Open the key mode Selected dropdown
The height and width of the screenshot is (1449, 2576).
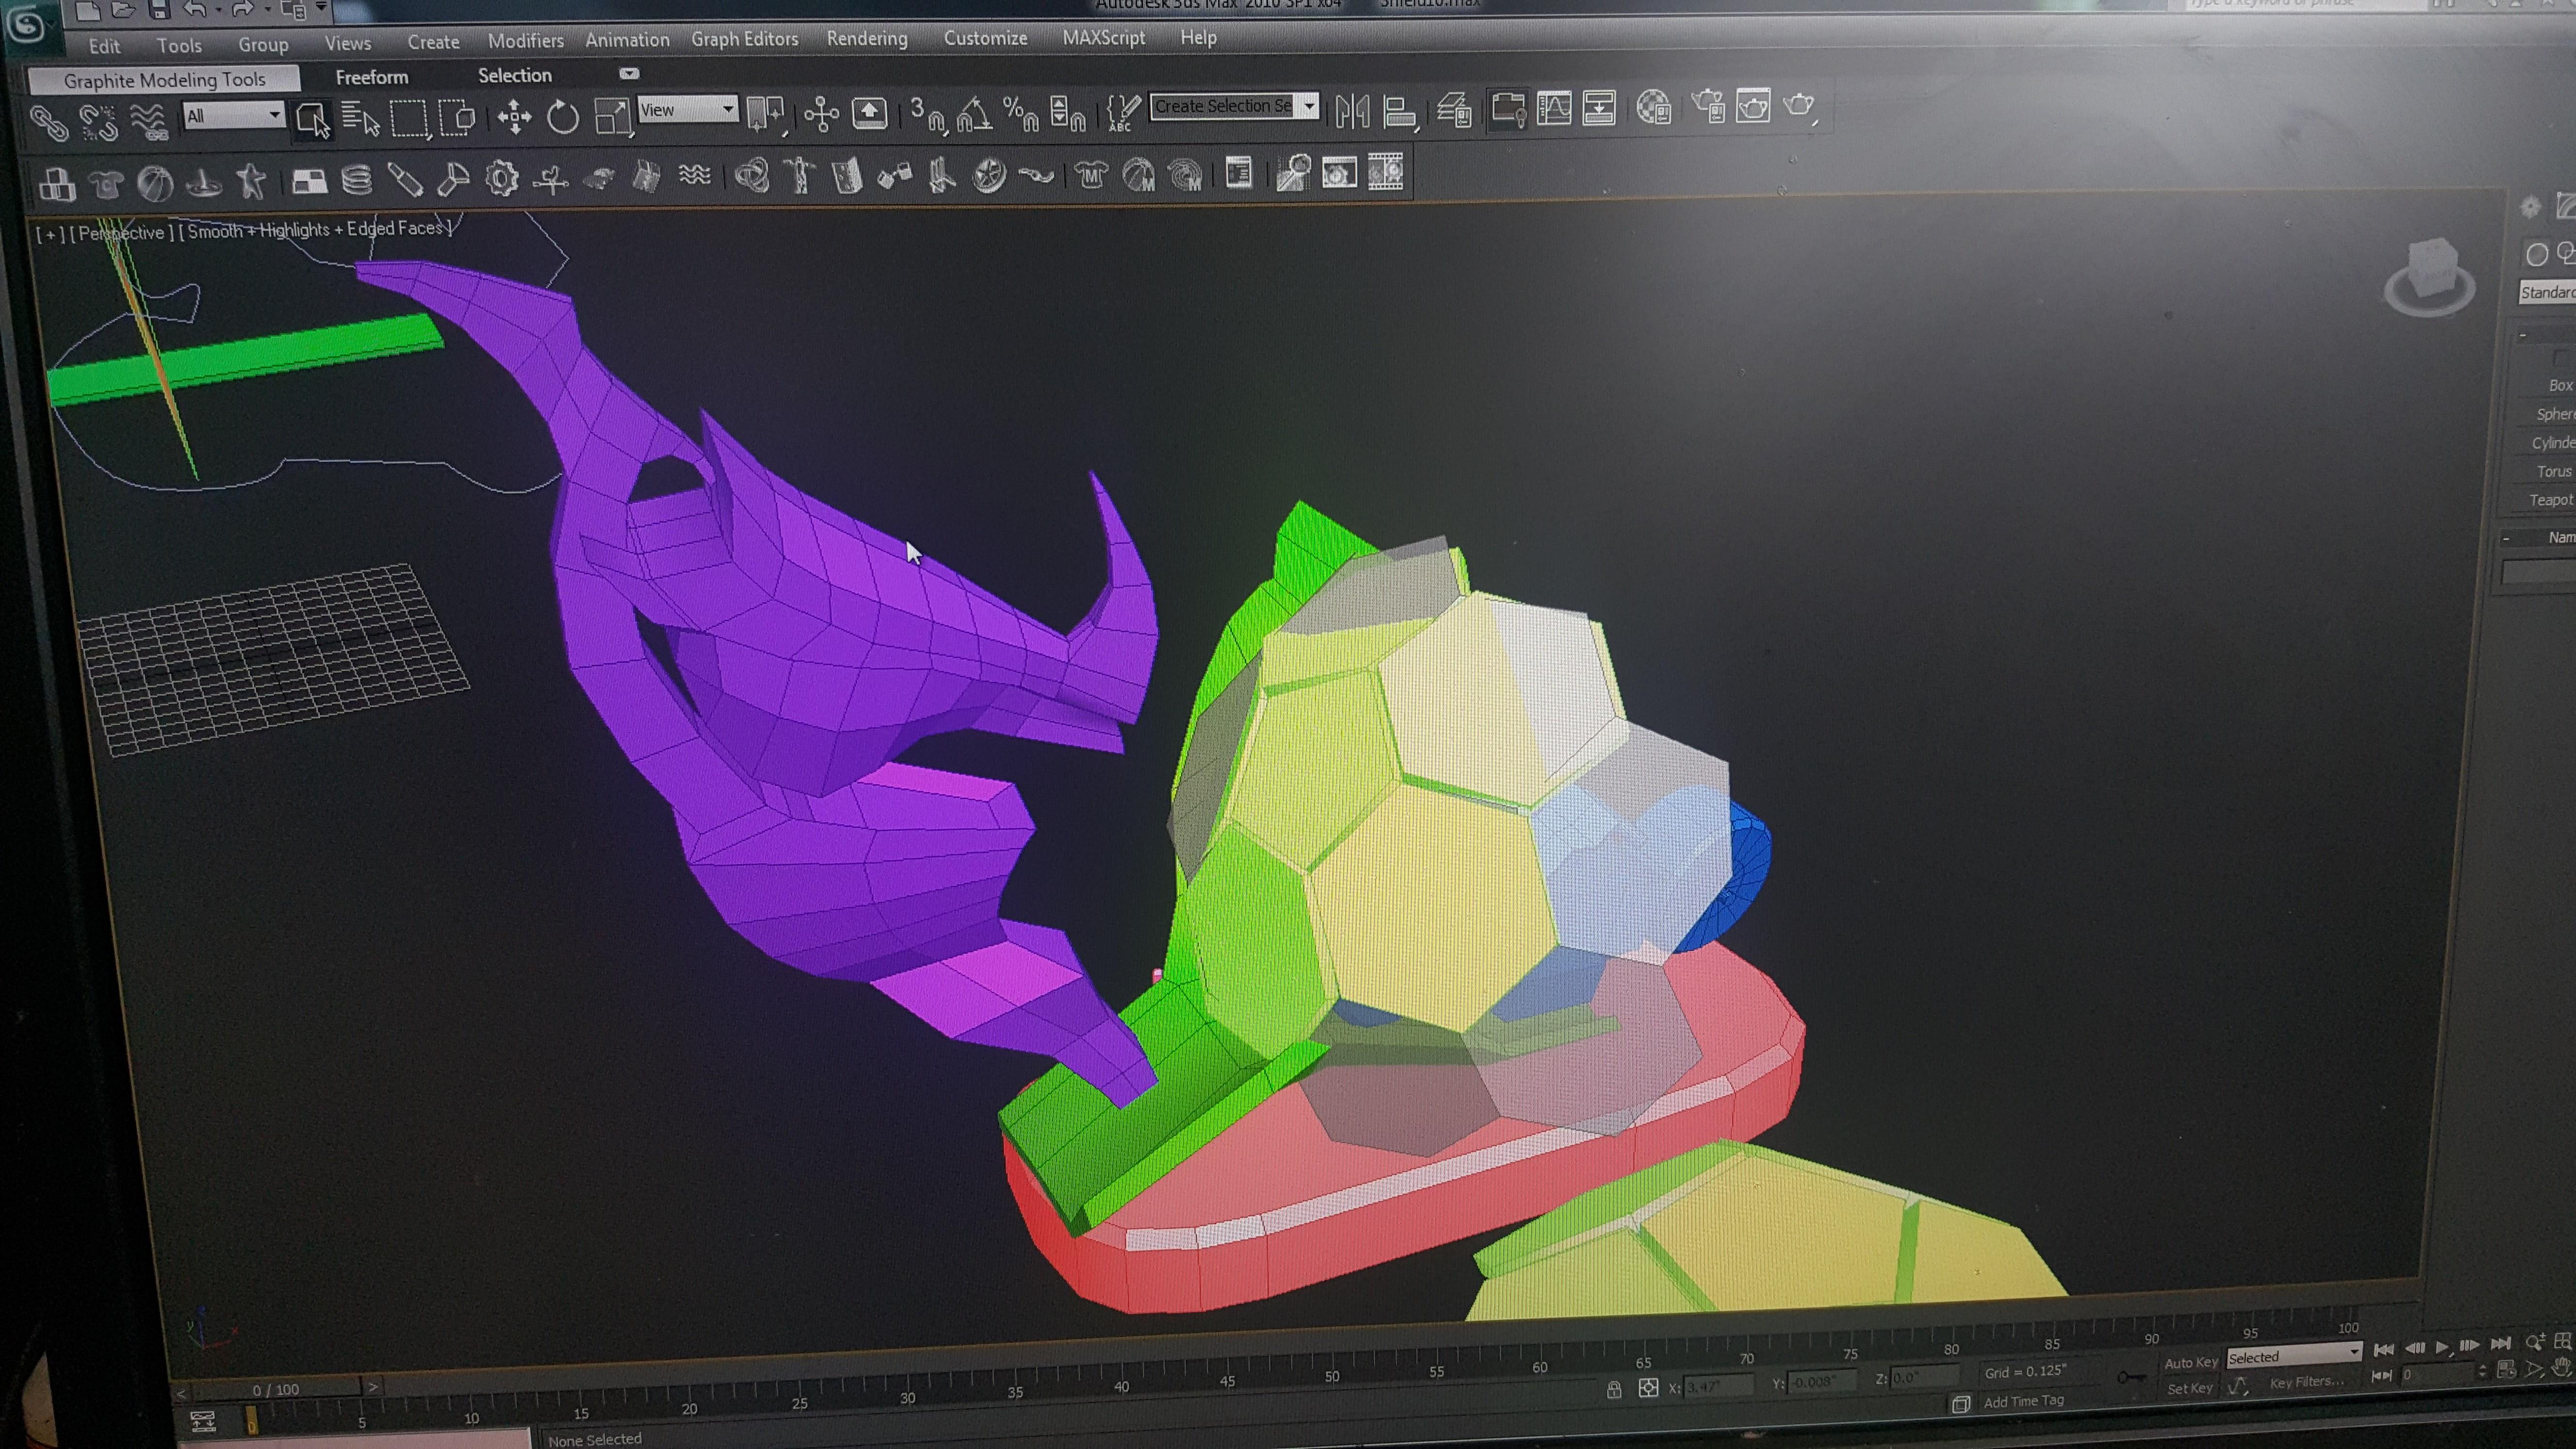pos(2294,1356)
